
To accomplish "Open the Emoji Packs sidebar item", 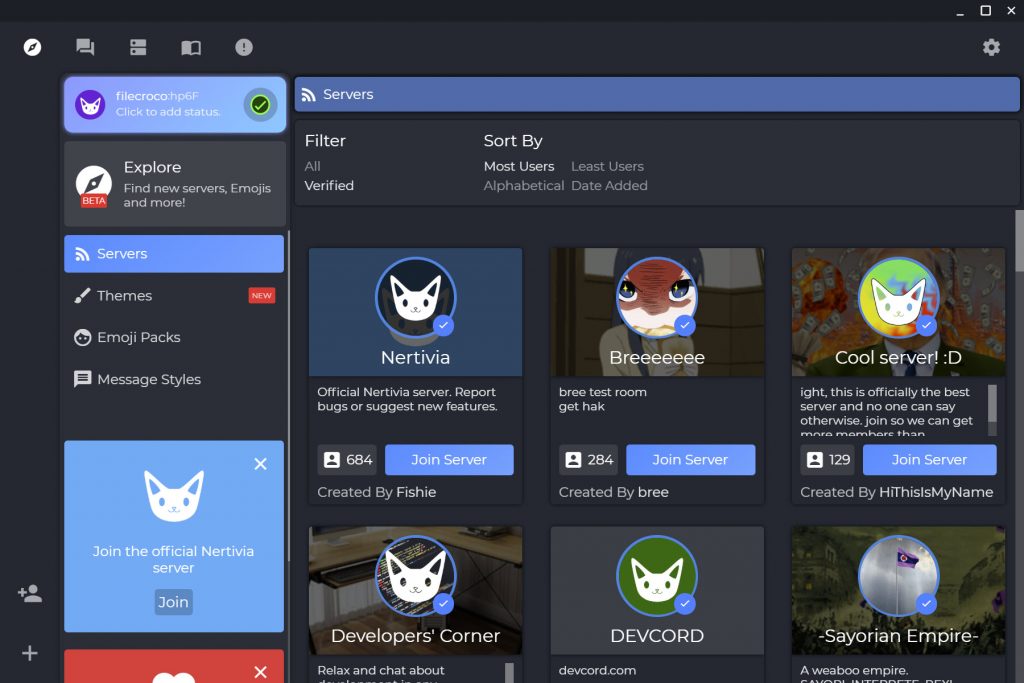I will point(174,337).
